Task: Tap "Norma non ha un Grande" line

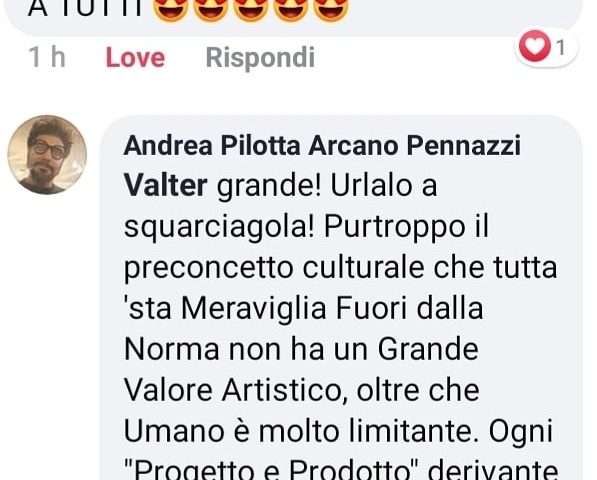Action: (301, 349)
